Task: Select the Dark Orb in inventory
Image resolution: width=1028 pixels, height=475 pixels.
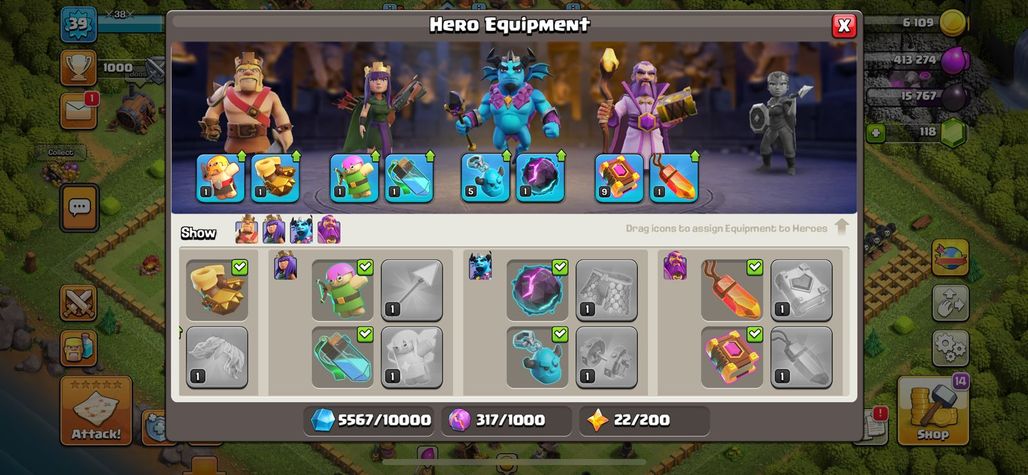Action: click(x=537, y=290)
